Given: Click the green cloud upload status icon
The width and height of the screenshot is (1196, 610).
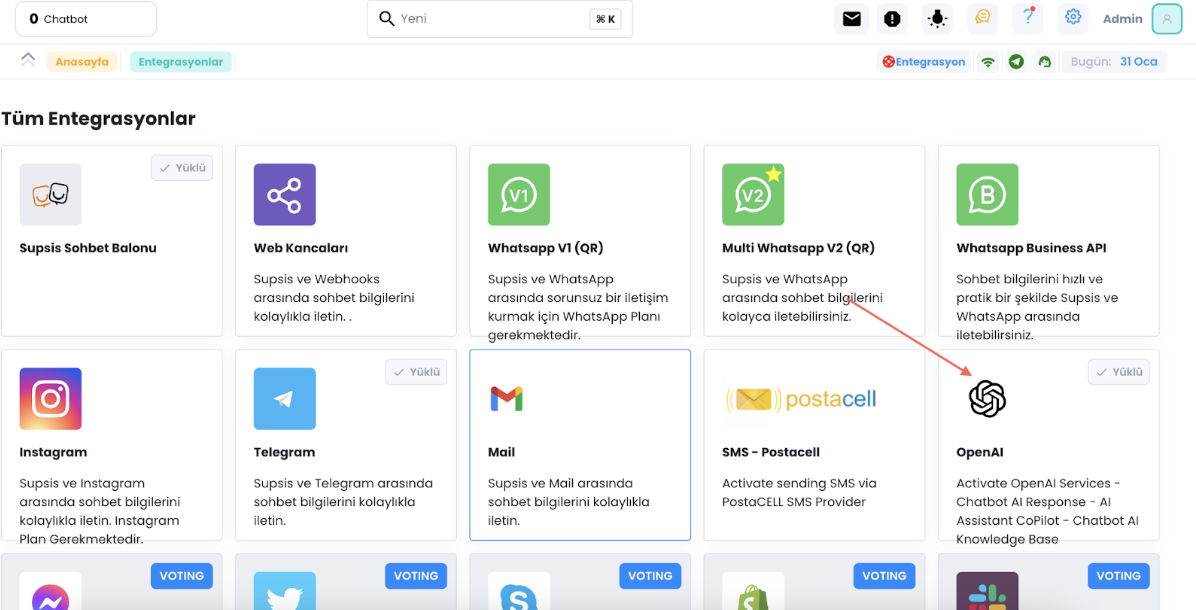Looking at the screenshot, I should [1045, 62].
